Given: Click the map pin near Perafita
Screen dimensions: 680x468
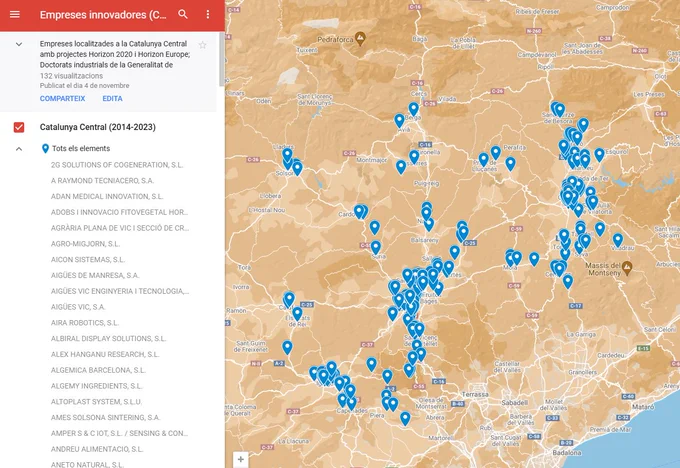Looking at the screenshot, I should pos(496,152).
